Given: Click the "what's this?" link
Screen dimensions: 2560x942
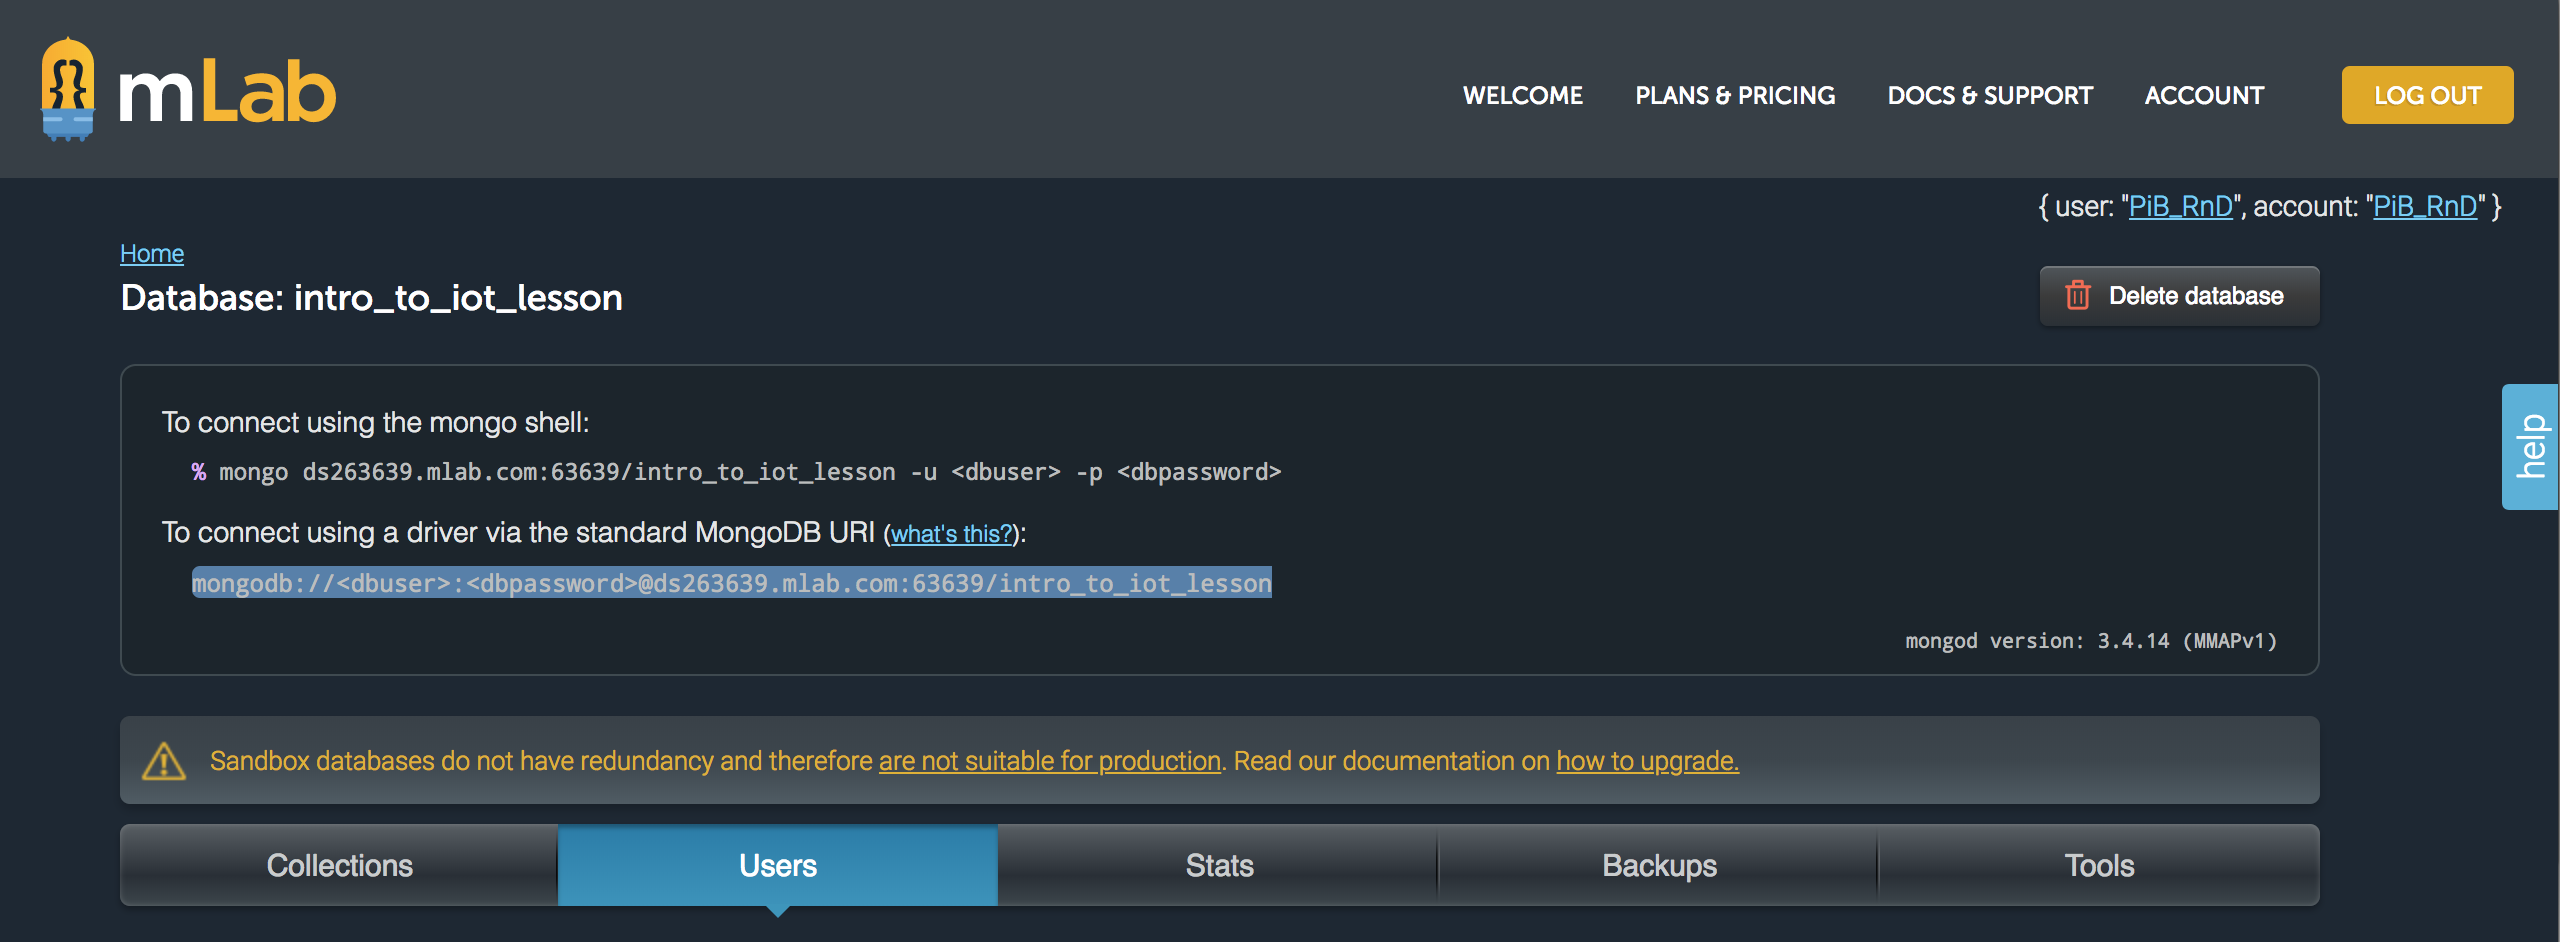Looking at the screenshot, I should pyautogui.click(x=951, y=534).
